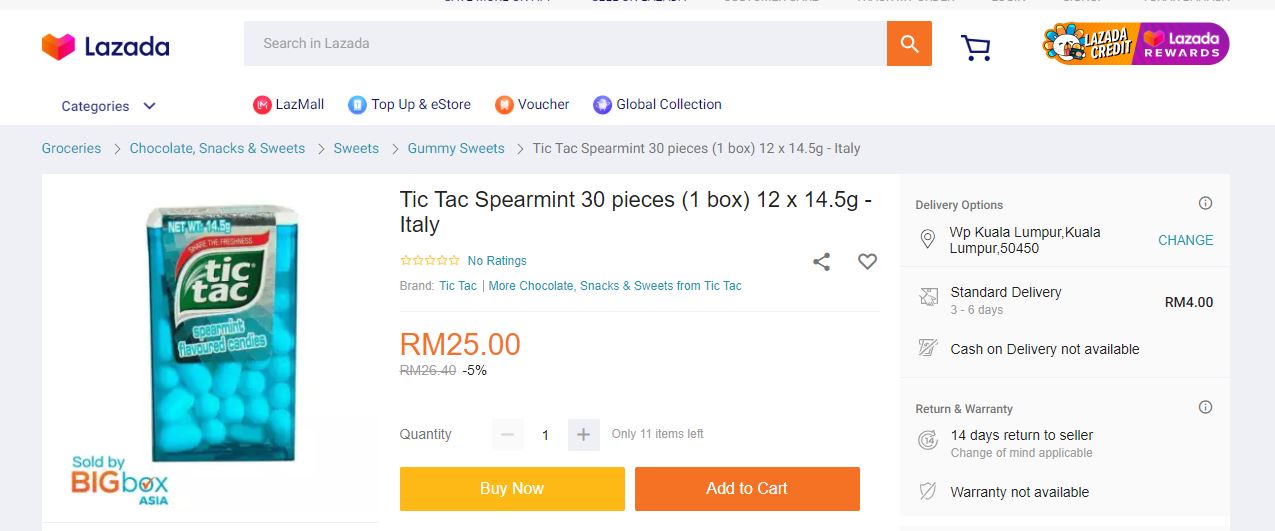The image size is (1275, 531).
Task: Click the Lazada logo
Action: (x=105, y=46)
